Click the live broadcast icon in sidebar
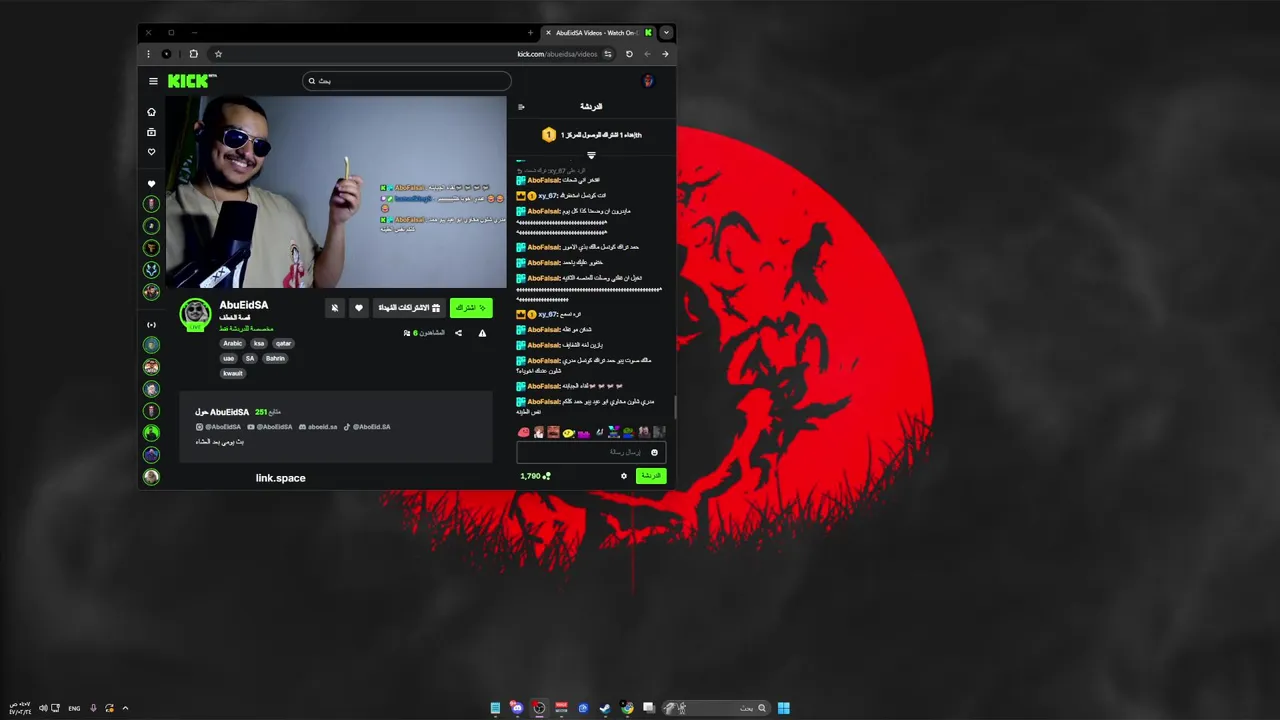The image size is (1280, 720). [152, 325]
